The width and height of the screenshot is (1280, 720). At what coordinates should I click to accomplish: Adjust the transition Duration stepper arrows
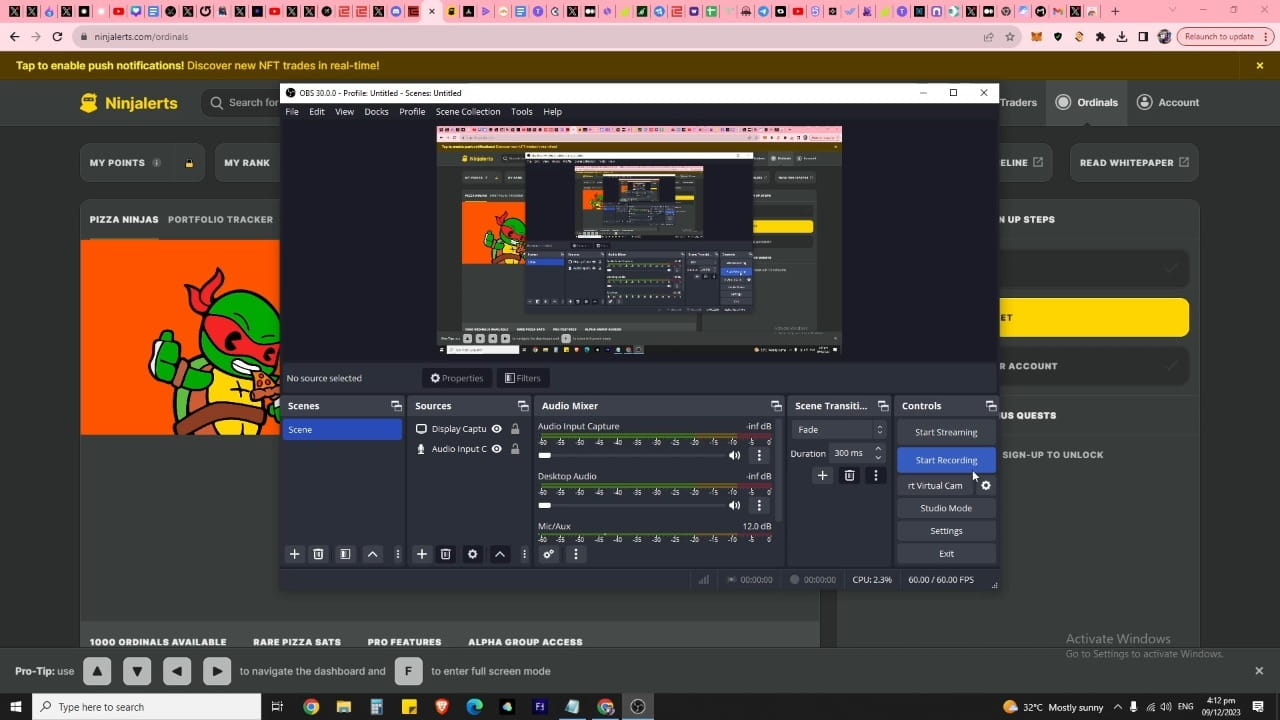pyautogui.click(x=878, y=453)
